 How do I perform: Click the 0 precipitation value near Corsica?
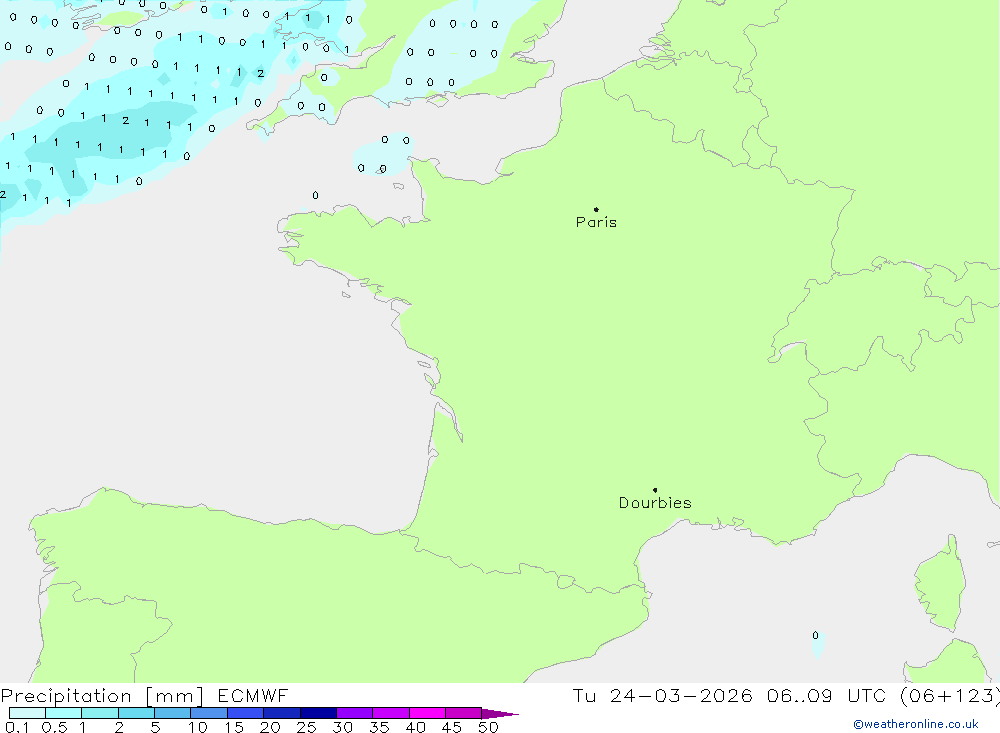815,635
